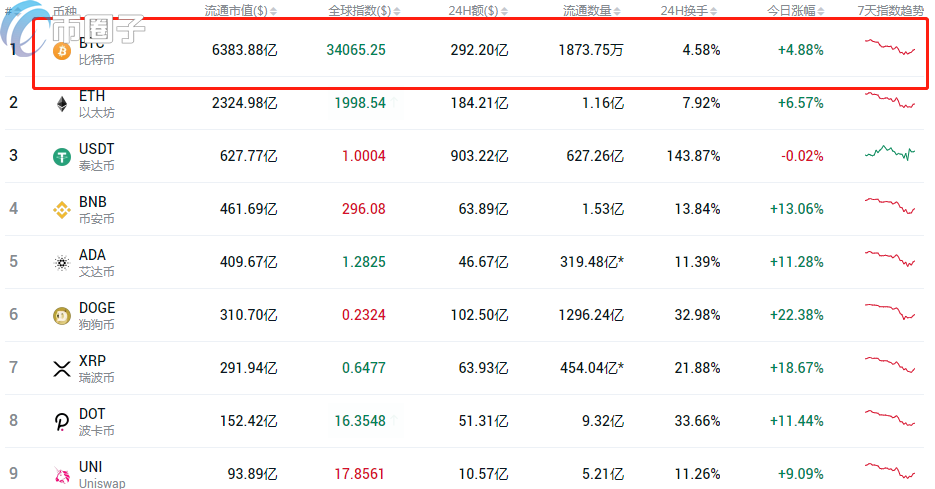Open the UNI Uniswap coin link
This screenshot has width=935, height=489.
click(102, 475)
